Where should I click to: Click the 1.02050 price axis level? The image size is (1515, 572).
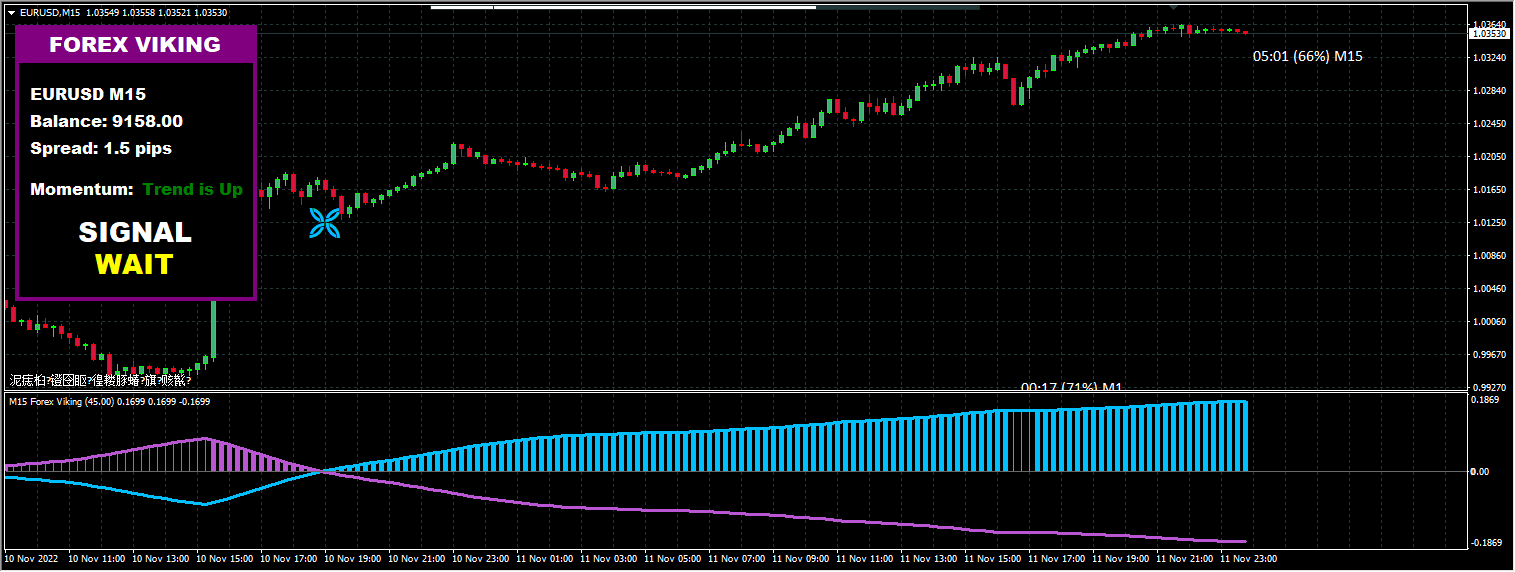[1490, 157]
